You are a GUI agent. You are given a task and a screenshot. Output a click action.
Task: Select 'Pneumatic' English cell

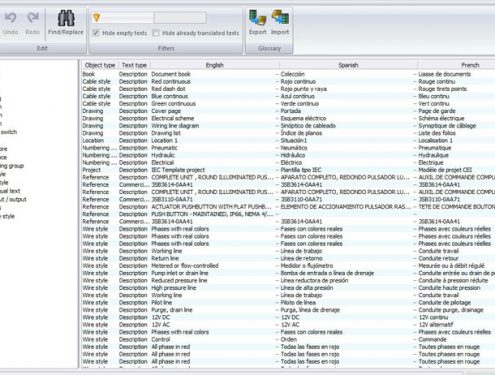tap(164, 148)
